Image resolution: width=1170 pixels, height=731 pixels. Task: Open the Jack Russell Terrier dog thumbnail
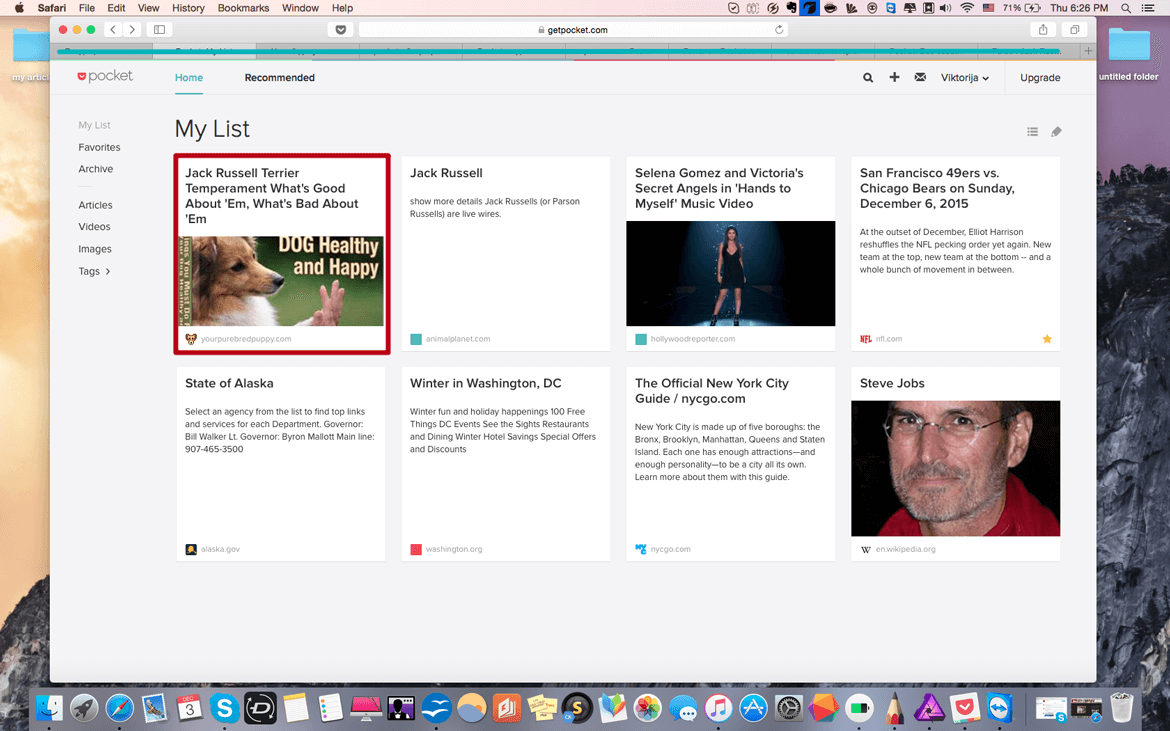click(282, 281)
